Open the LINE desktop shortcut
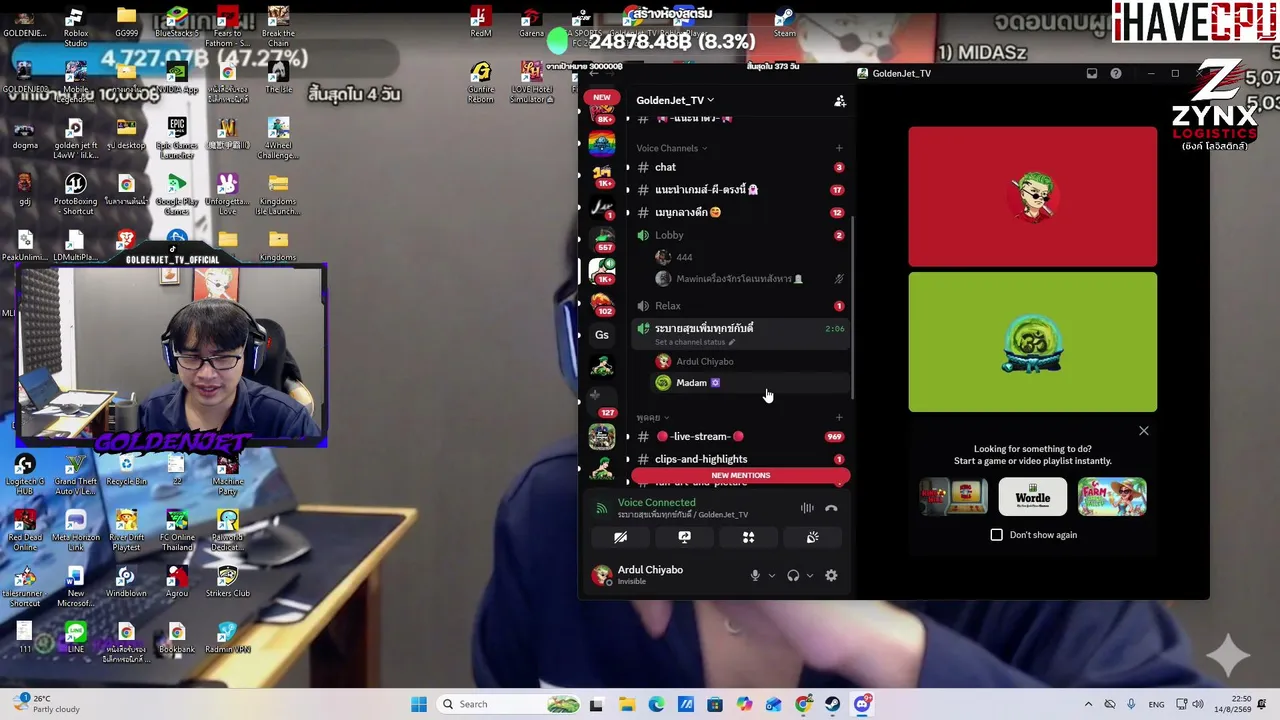The width and height of the screenshot is (1280, 720). (75, 638)
